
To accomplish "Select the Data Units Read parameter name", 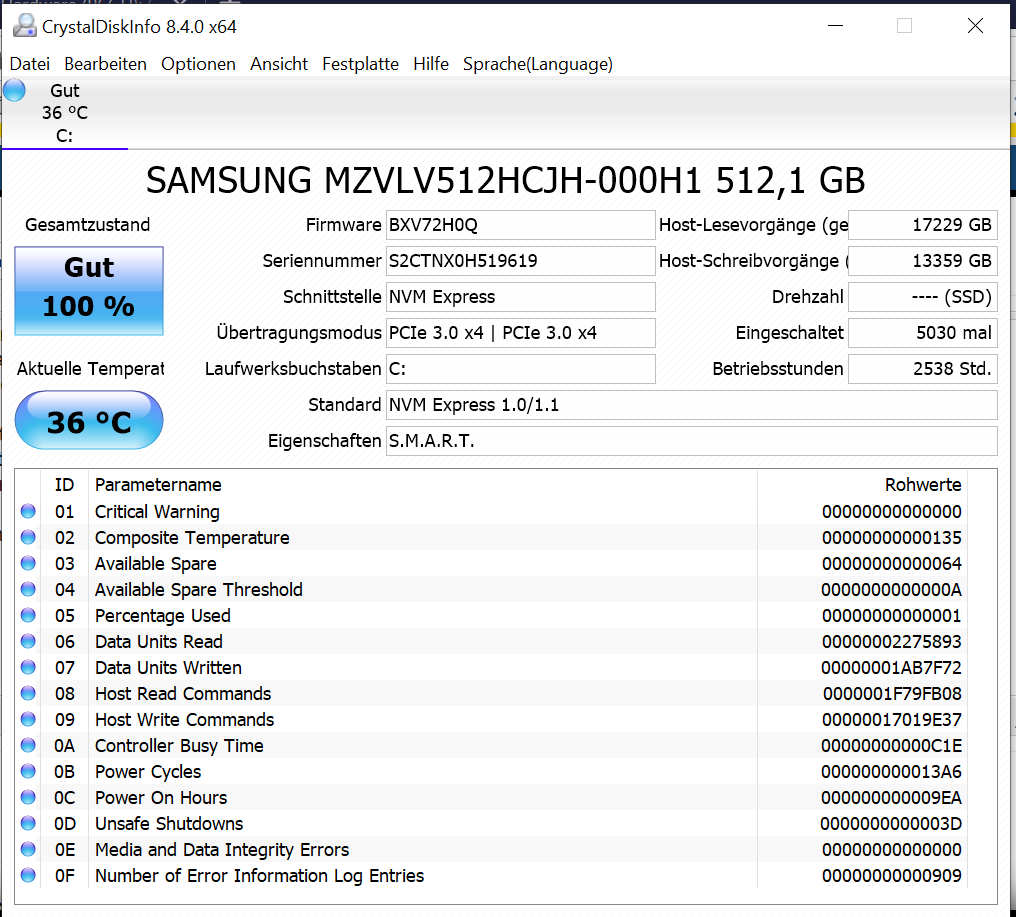I will pyautogui.click(x=159, y=642).
